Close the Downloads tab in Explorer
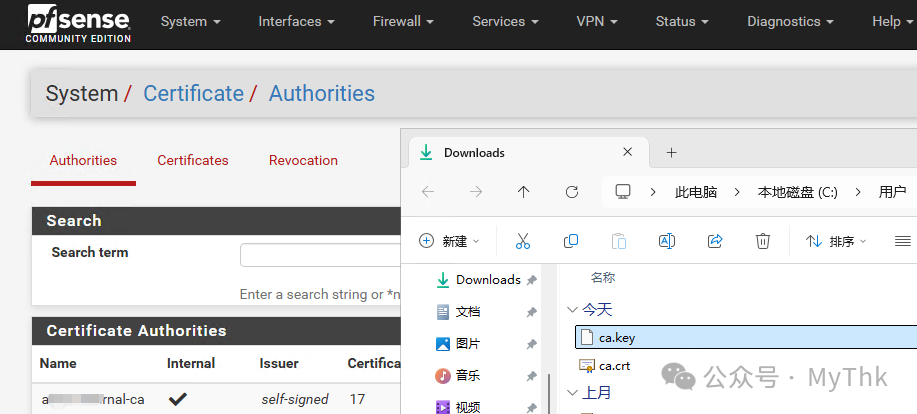Viewport: 917px width, 414px height. coord(628,152)
